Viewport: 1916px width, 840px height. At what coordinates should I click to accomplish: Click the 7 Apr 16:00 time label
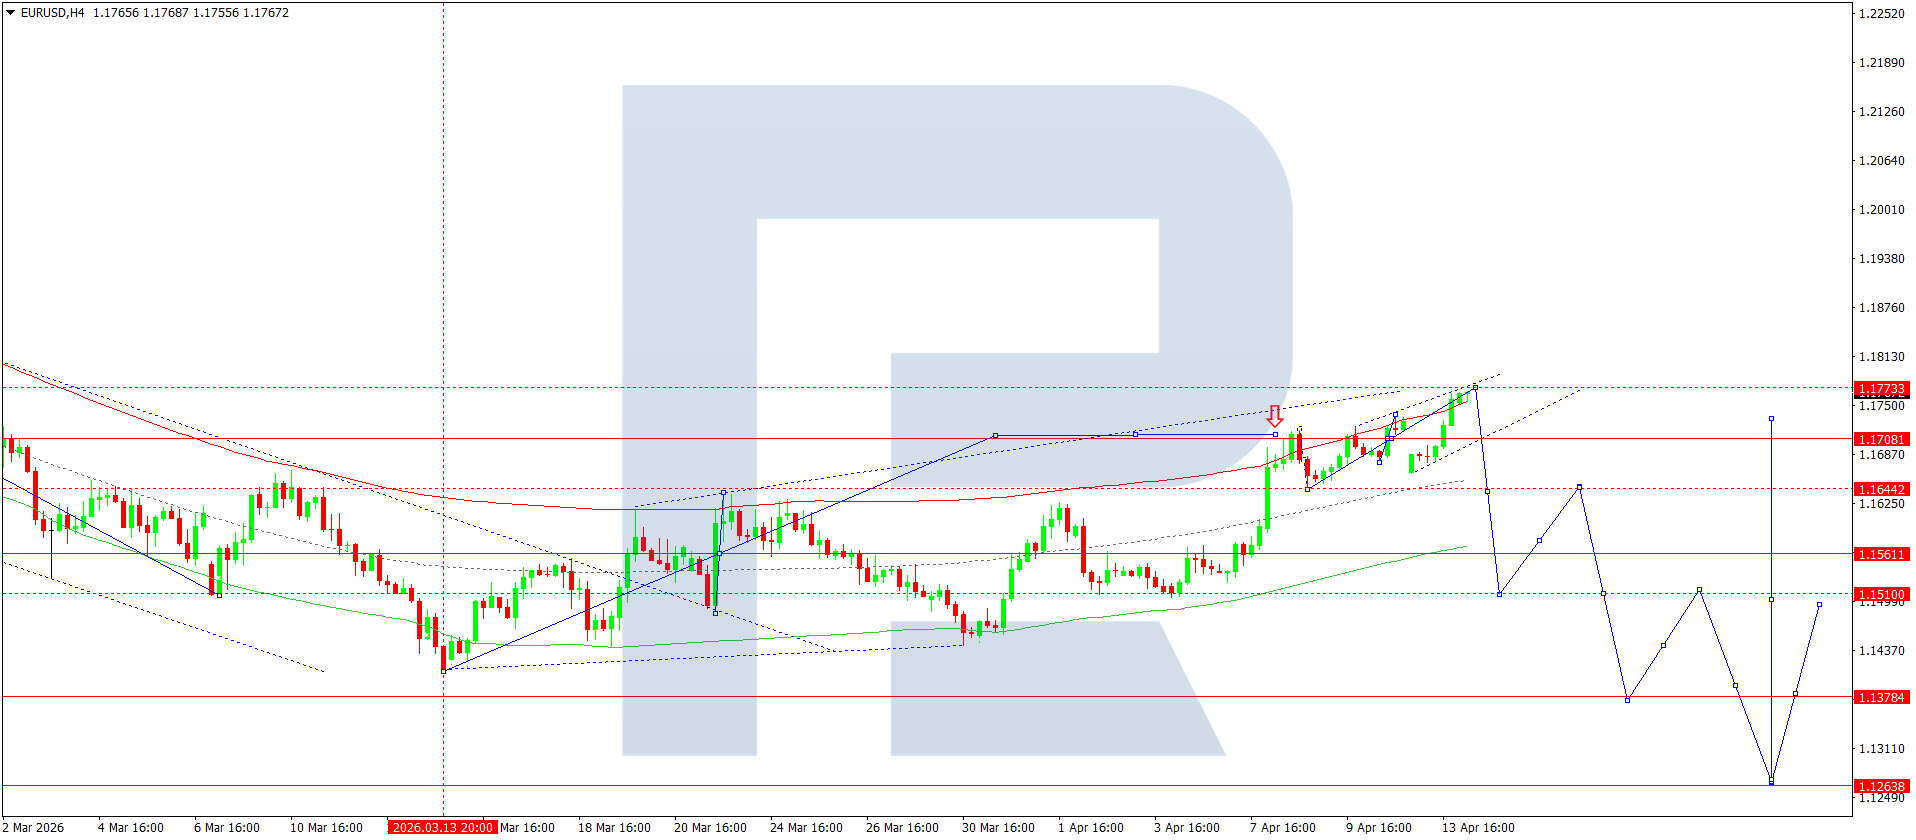click(1282, 827)
